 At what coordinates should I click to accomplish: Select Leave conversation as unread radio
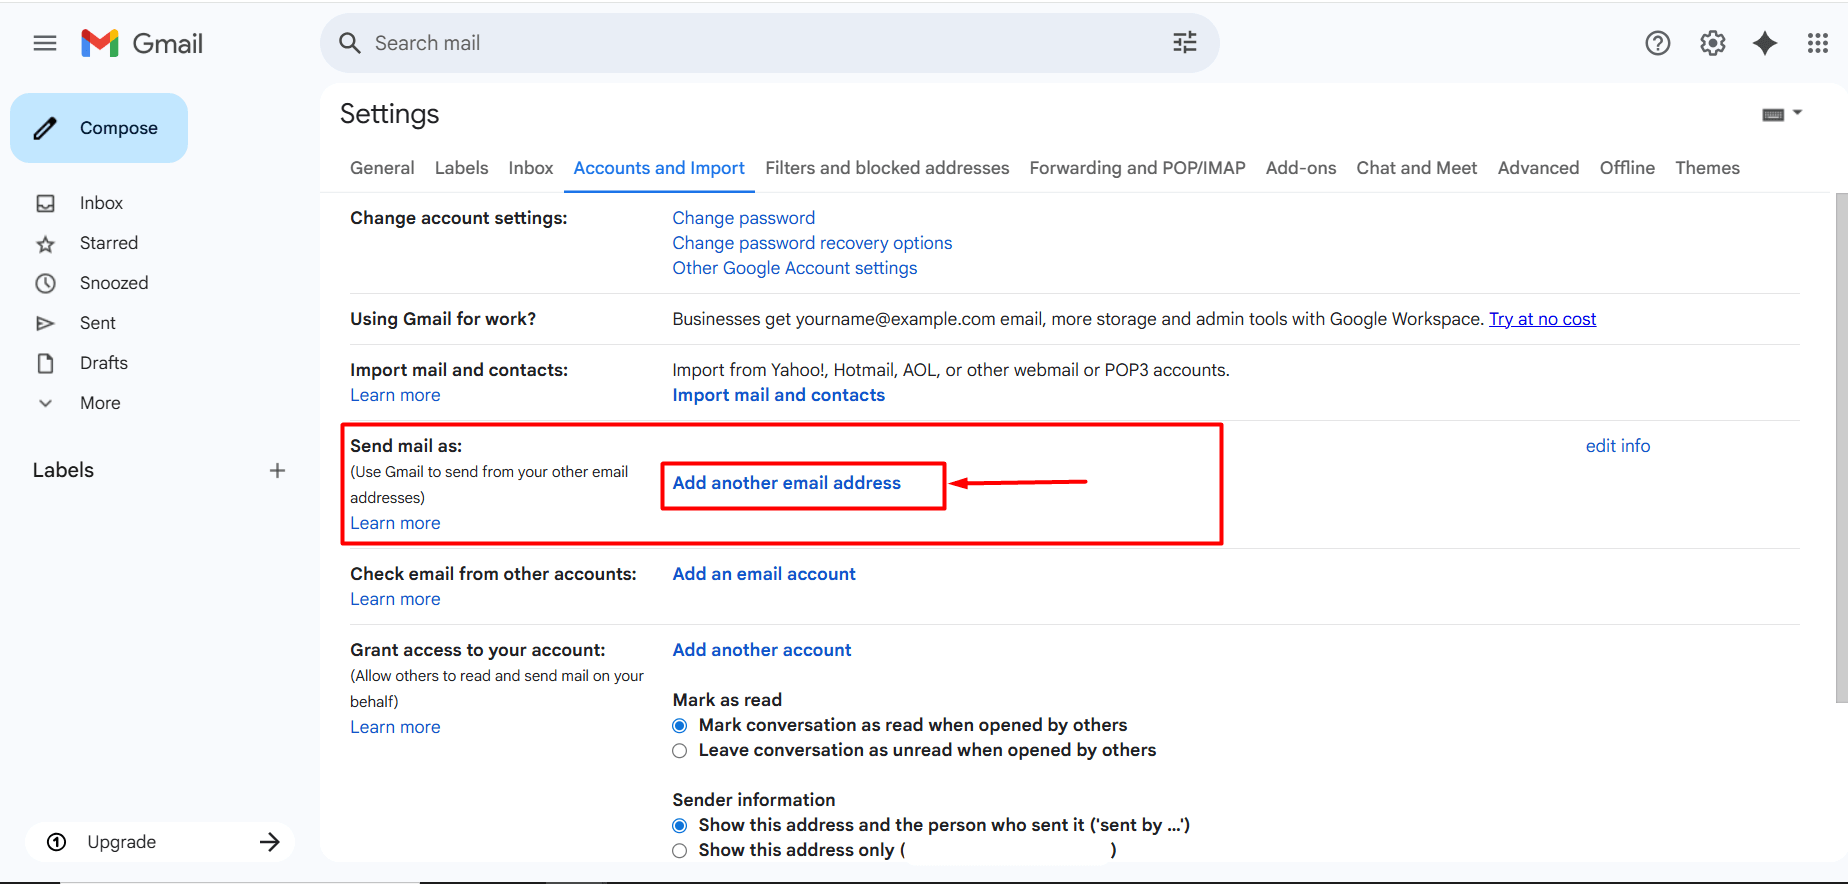[x=680, y=751]
